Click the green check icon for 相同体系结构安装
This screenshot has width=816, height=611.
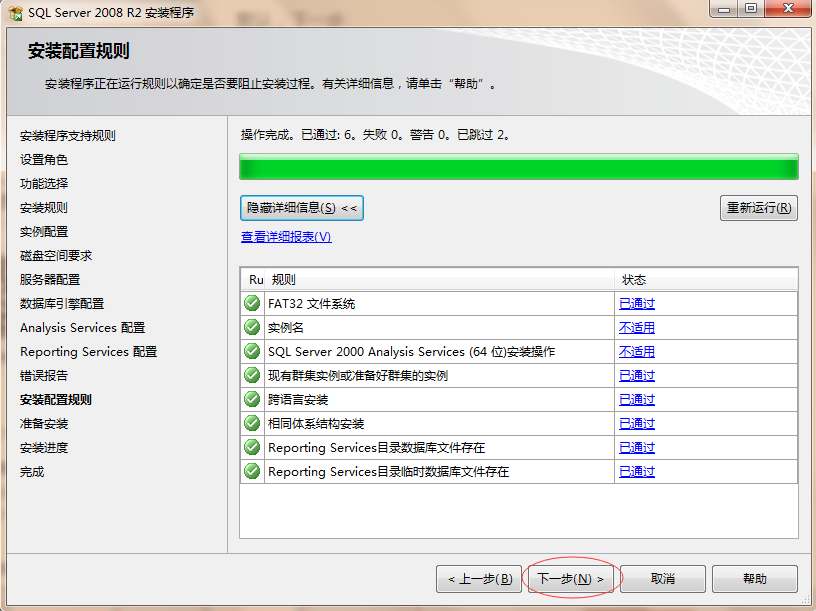[252, 423]
